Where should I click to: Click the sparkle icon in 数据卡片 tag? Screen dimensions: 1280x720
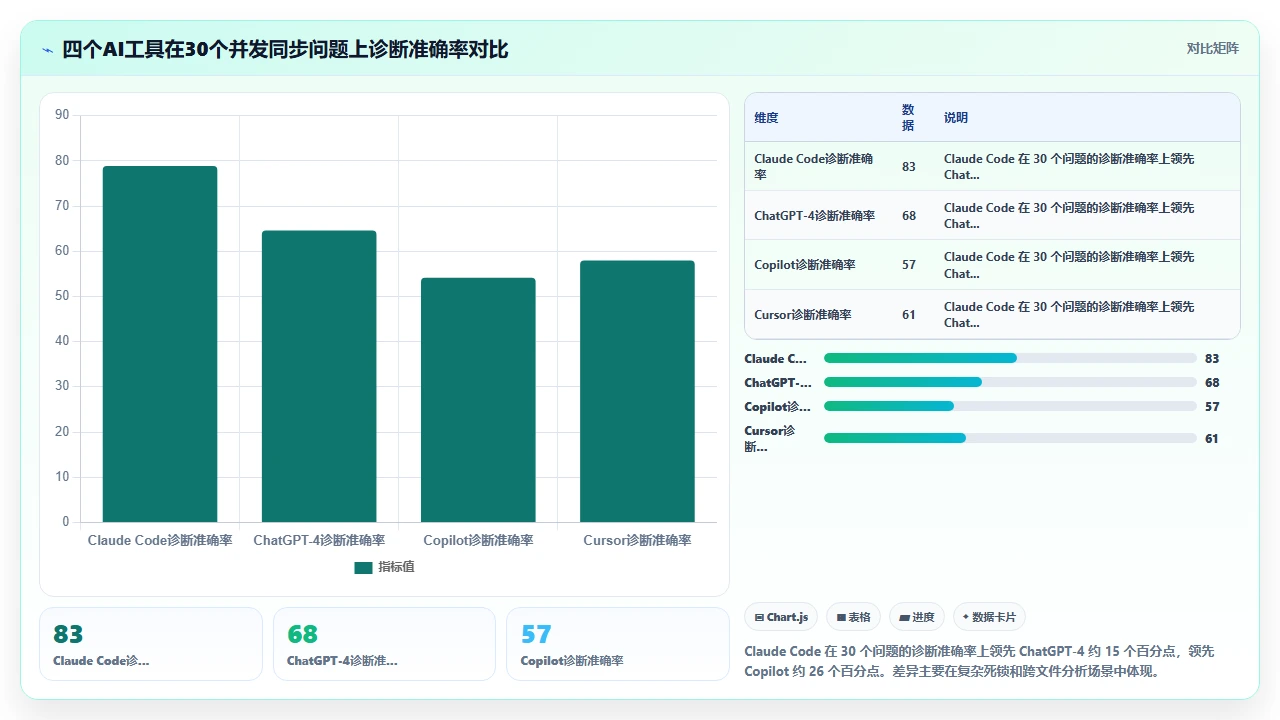pos(966,618)
